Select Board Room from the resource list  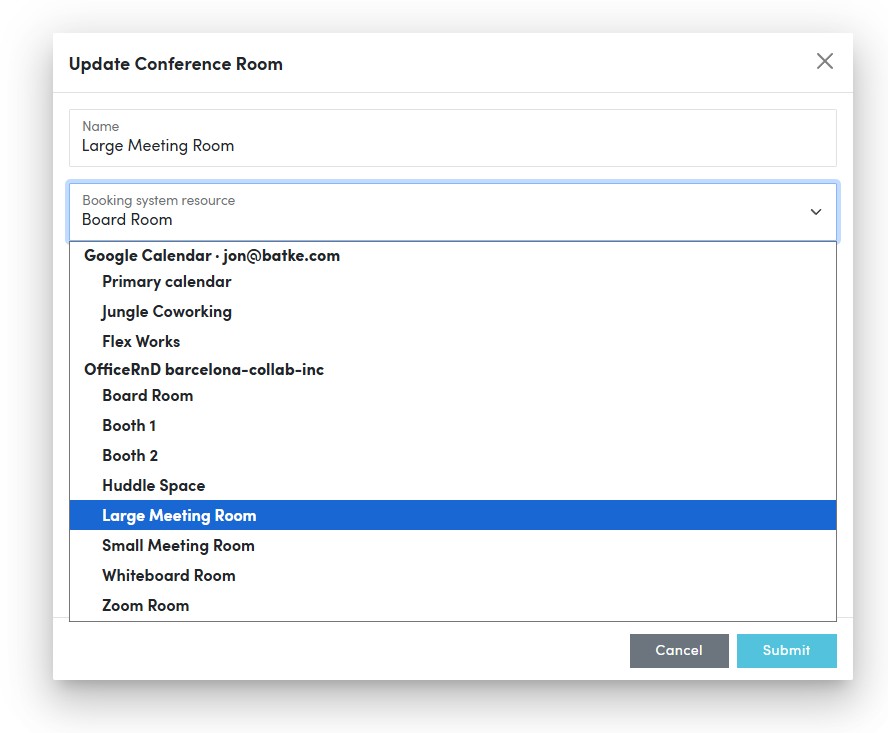147,395
